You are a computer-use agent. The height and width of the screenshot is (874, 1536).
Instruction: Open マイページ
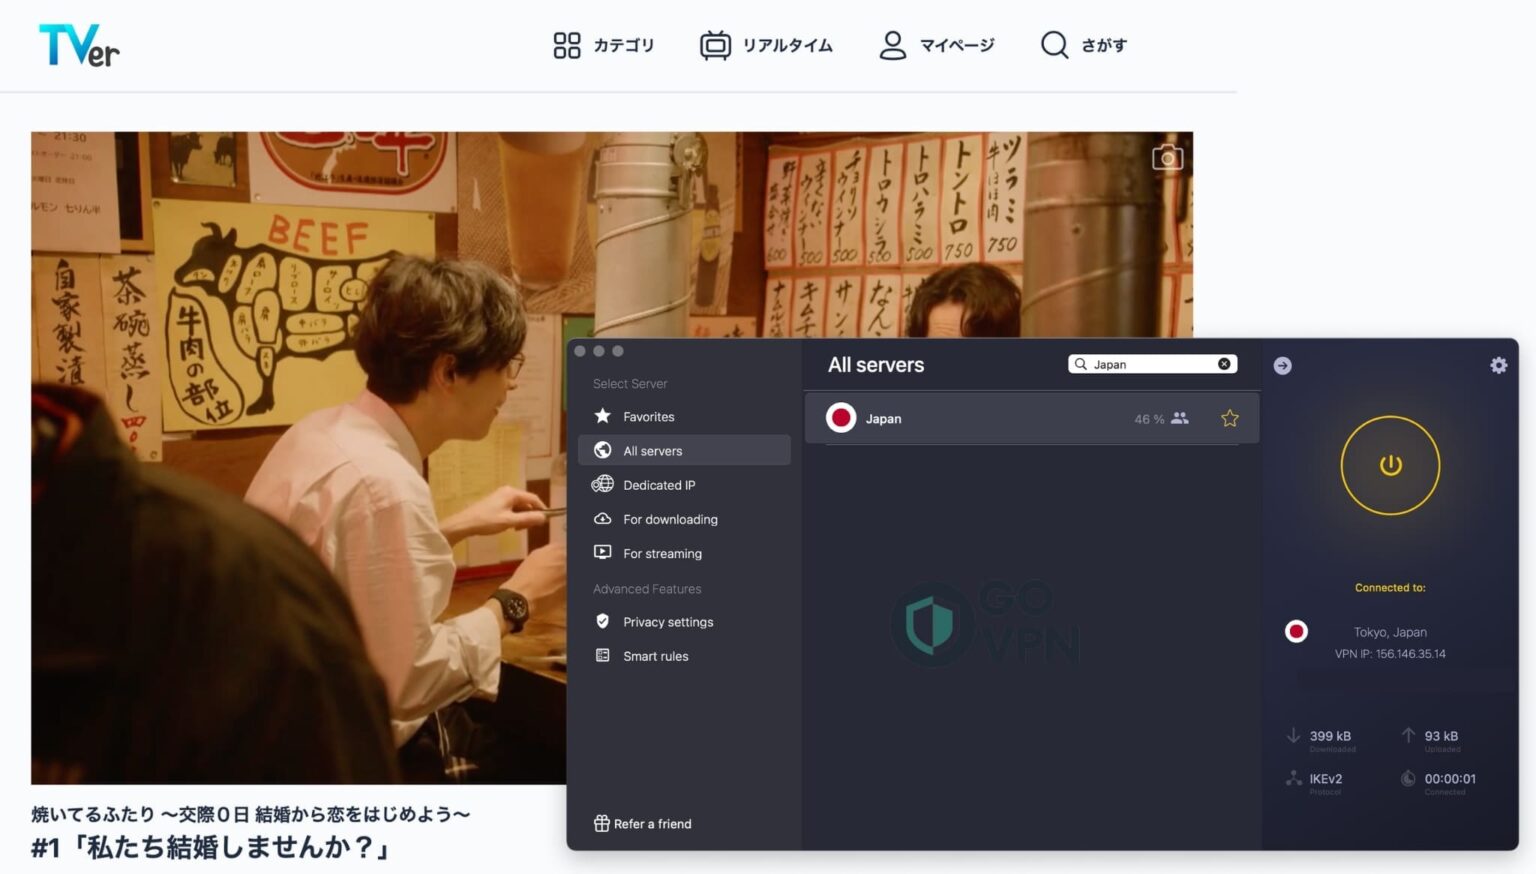point(936,44)
